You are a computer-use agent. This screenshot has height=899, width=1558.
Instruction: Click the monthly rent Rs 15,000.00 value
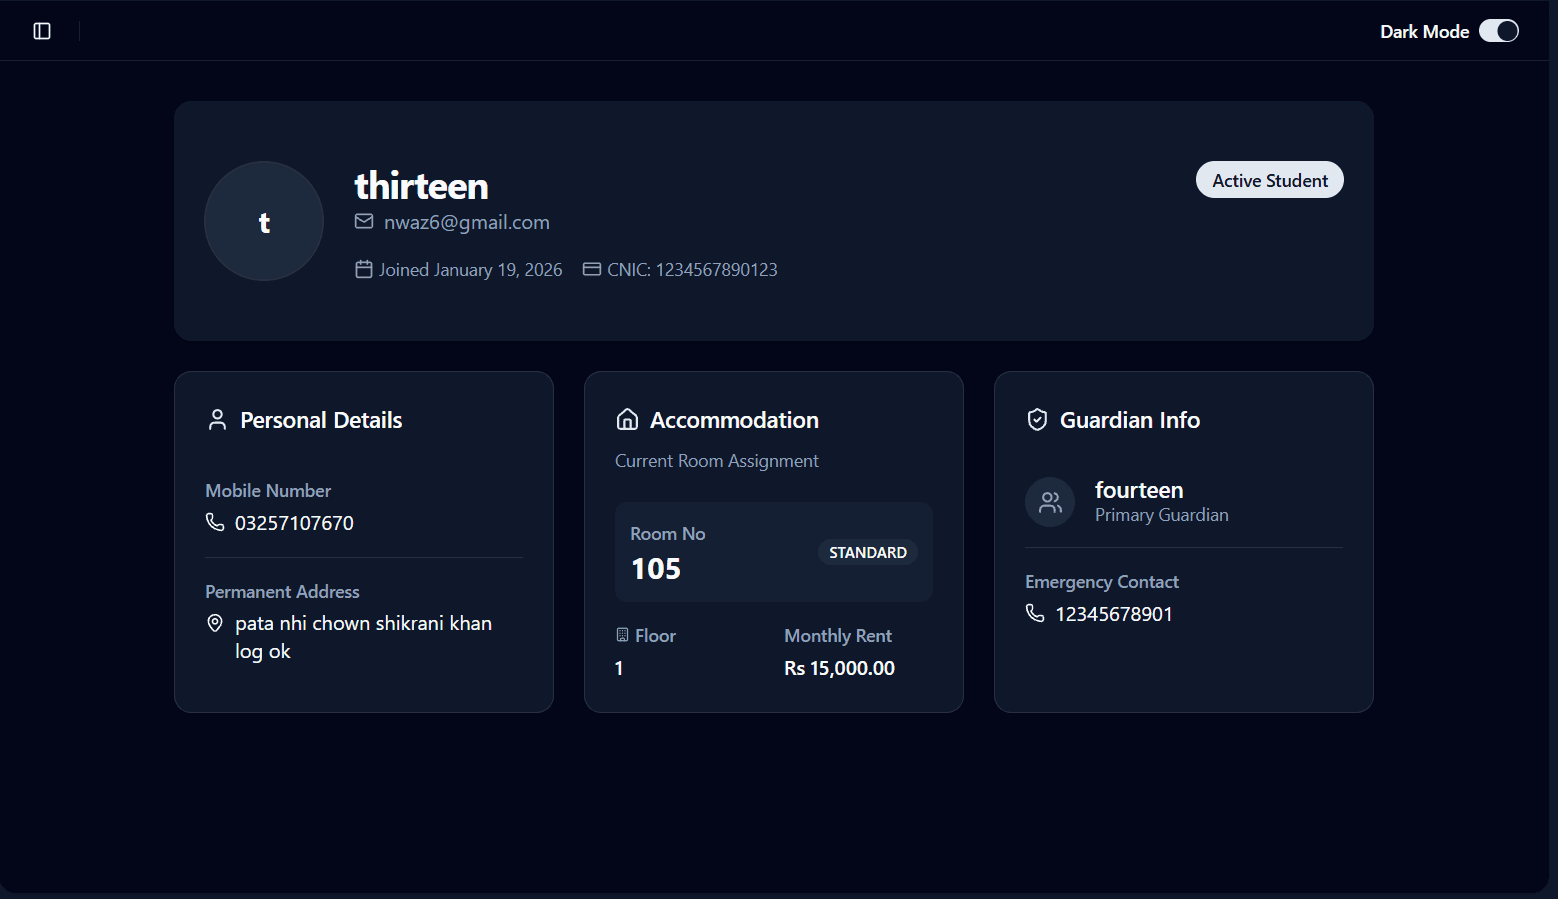point(839,668)
